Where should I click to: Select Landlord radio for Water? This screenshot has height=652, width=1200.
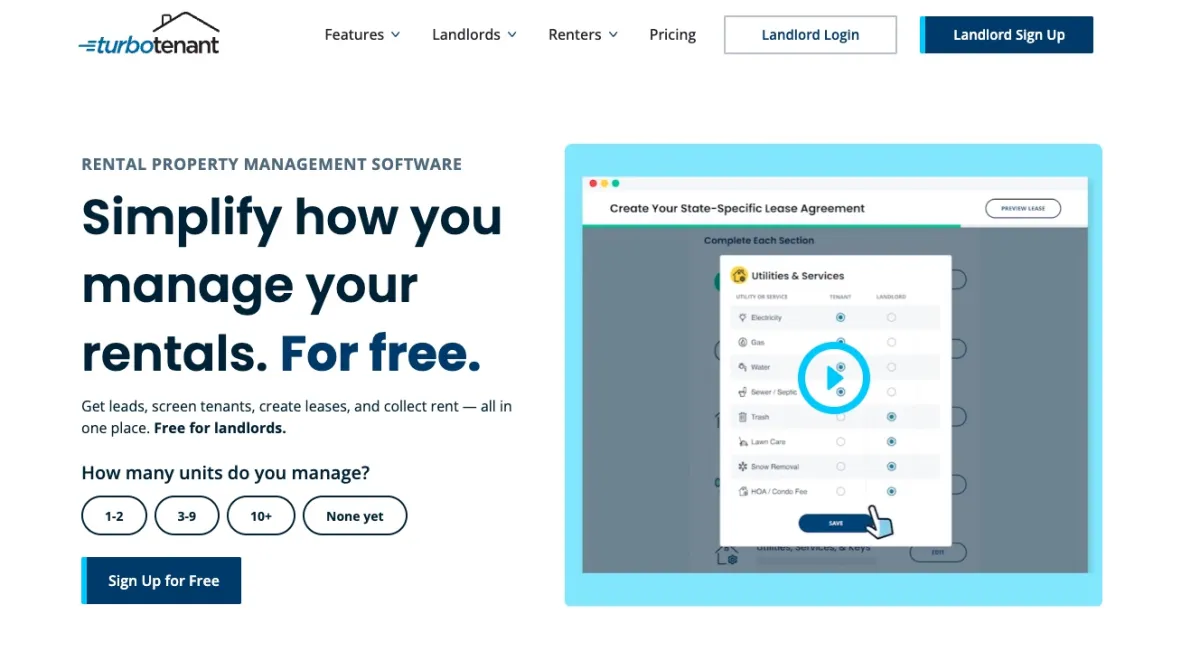[891, 367]
